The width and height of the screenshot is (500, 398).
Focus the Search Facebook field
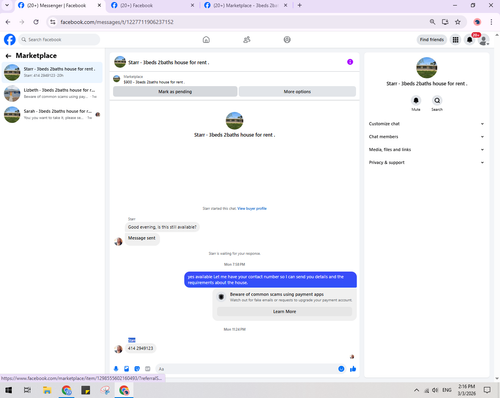pyautogui.click(x=59, y=40)
